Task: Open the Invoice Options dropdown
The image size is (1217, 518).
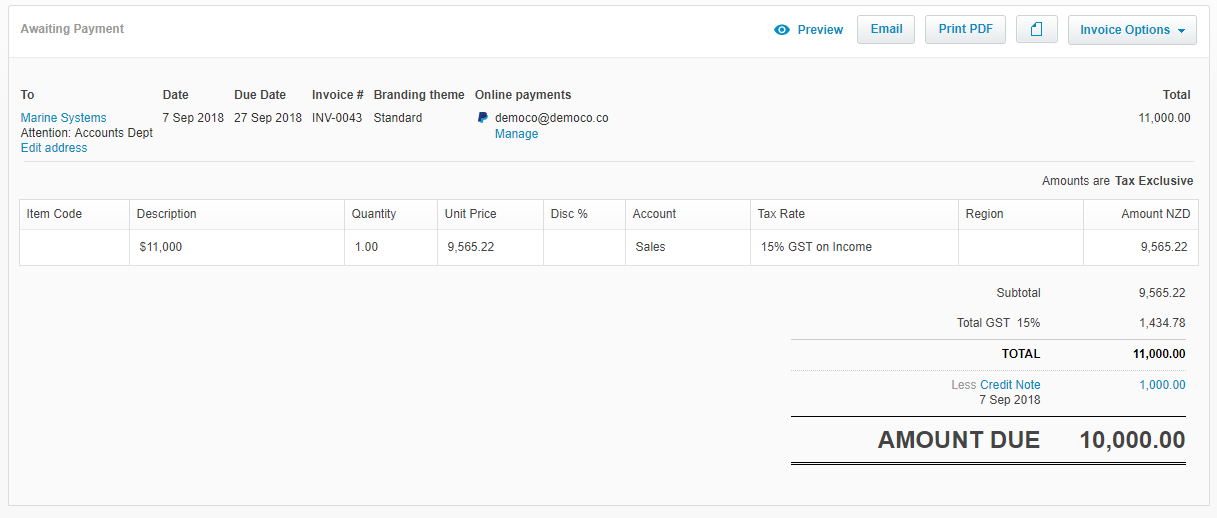Action: click(x=1132, y=30)
